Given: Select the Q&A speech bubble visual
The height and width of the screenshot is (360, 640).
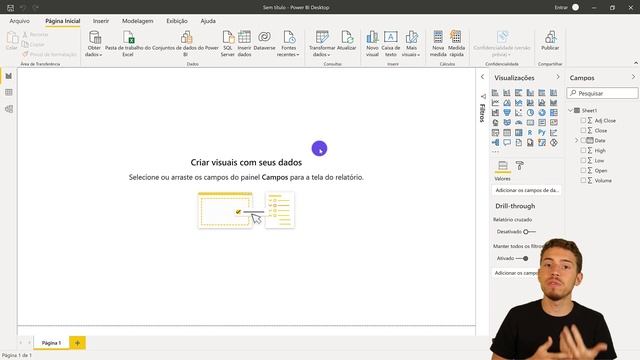Looking at the screenshot, I should click(x=507, y=142).
